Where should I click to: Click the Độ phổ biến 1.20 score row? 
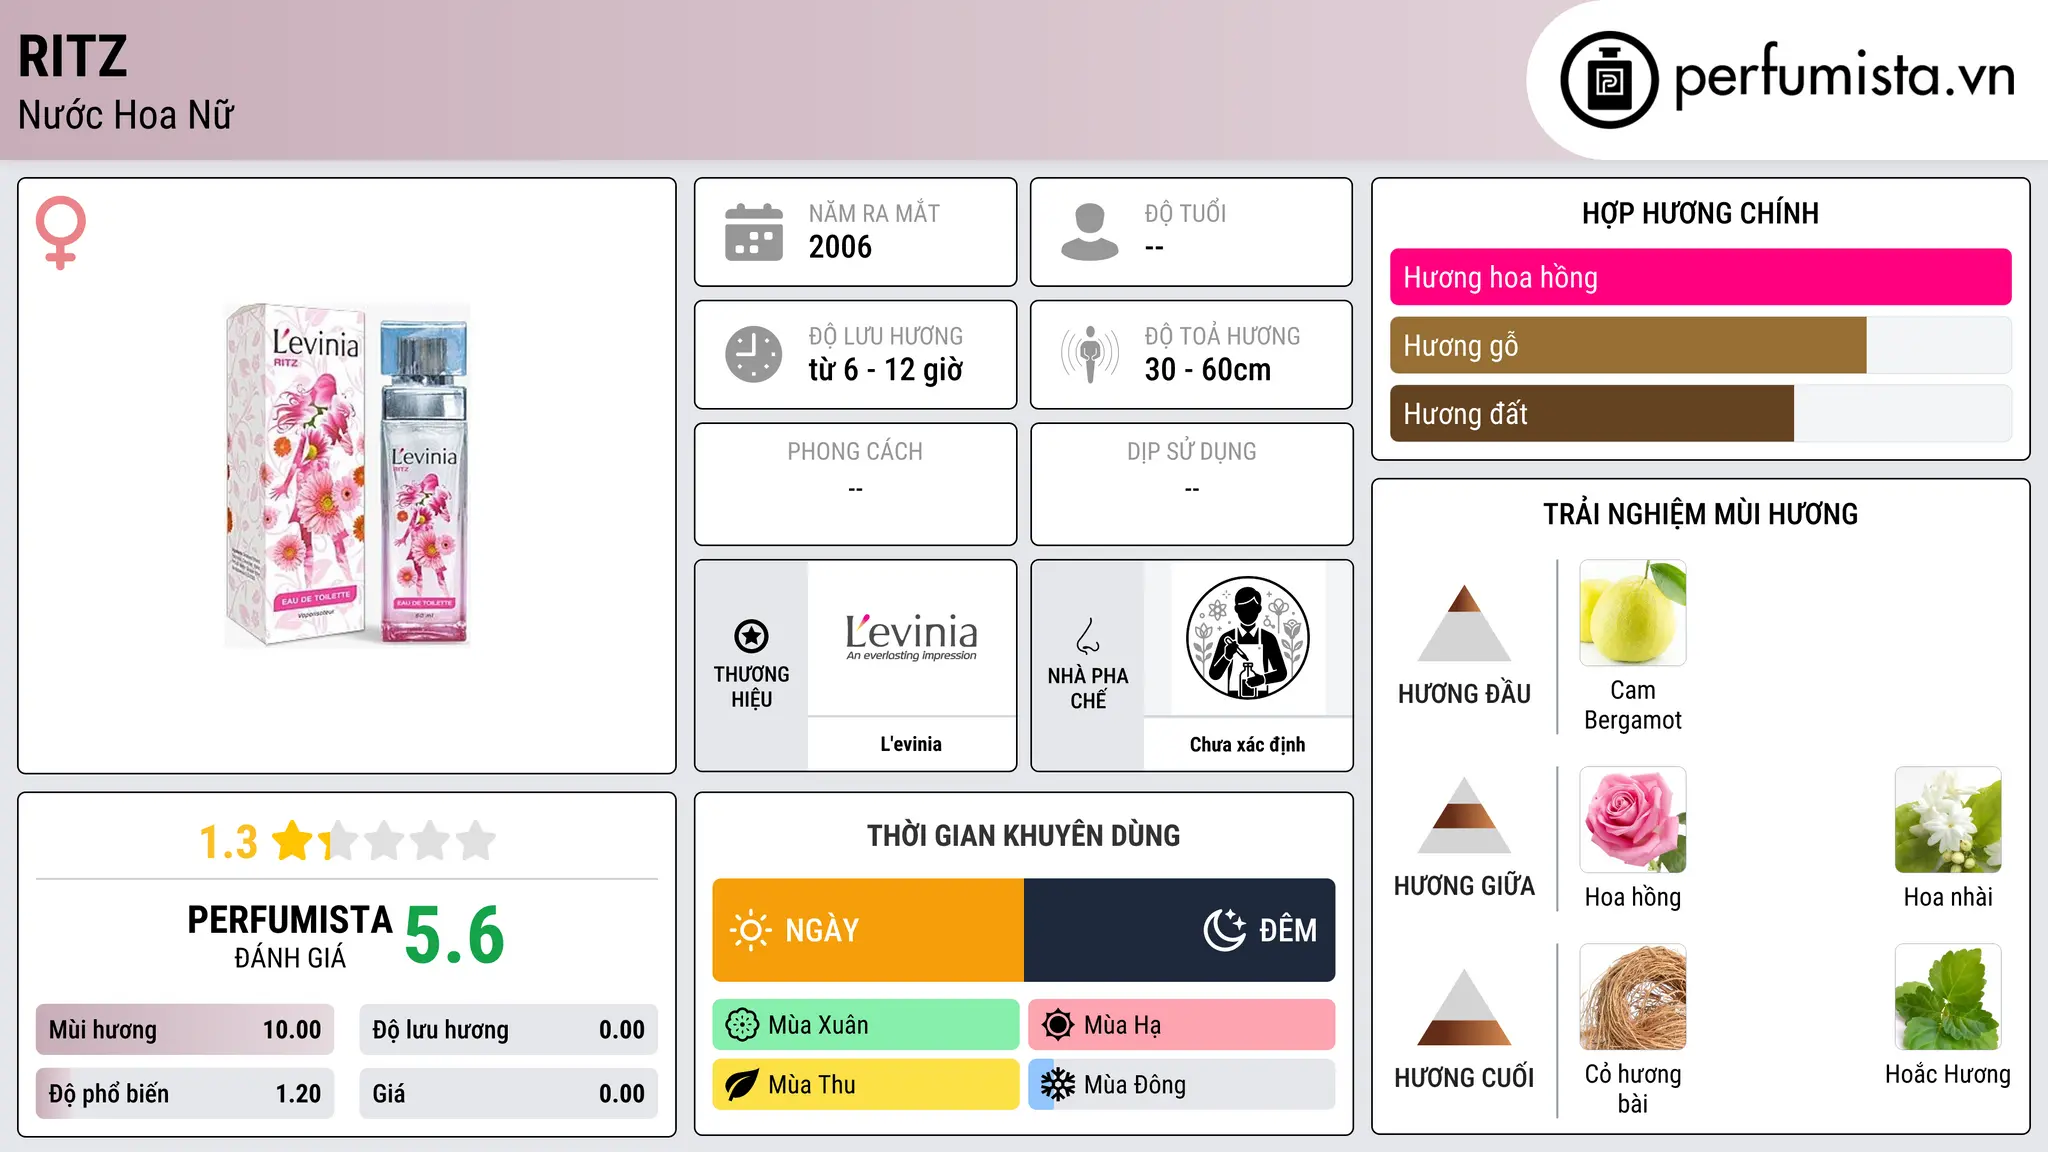[185, 1094]
